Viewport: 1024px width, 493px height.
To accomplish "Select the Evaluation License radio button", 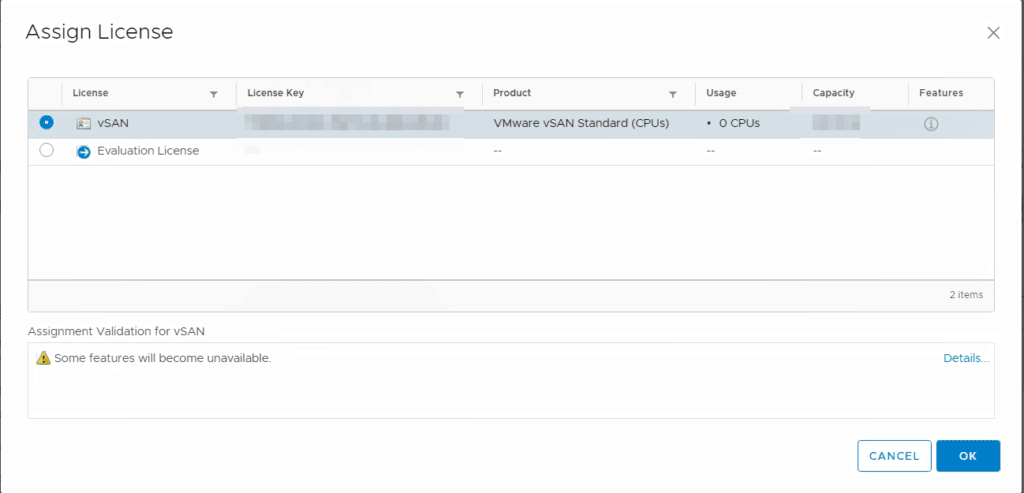I will 46,150.
